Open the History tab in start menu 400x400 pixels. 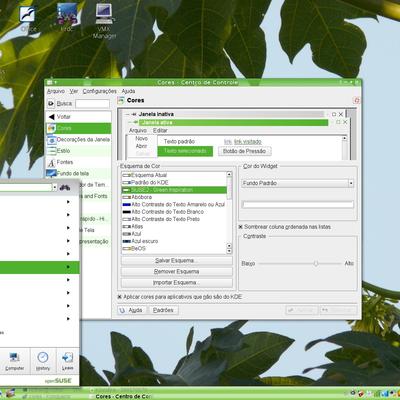pyautogui.click(x=43, y=361)
